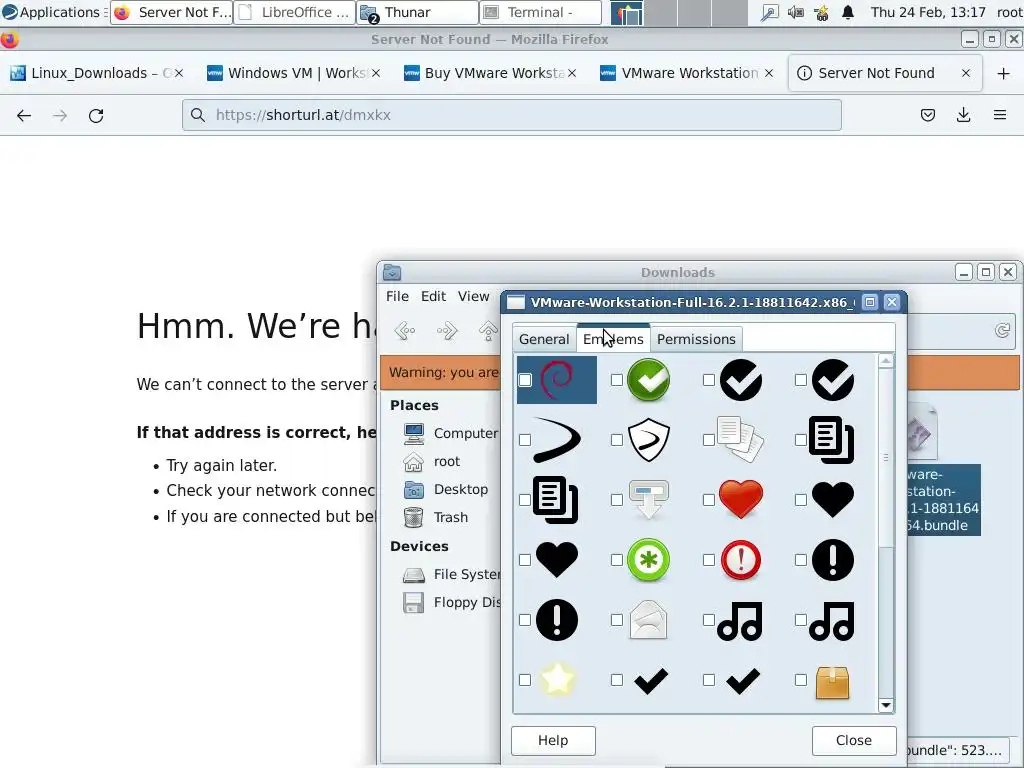Choose the yellow star emblem

(557, 680)
